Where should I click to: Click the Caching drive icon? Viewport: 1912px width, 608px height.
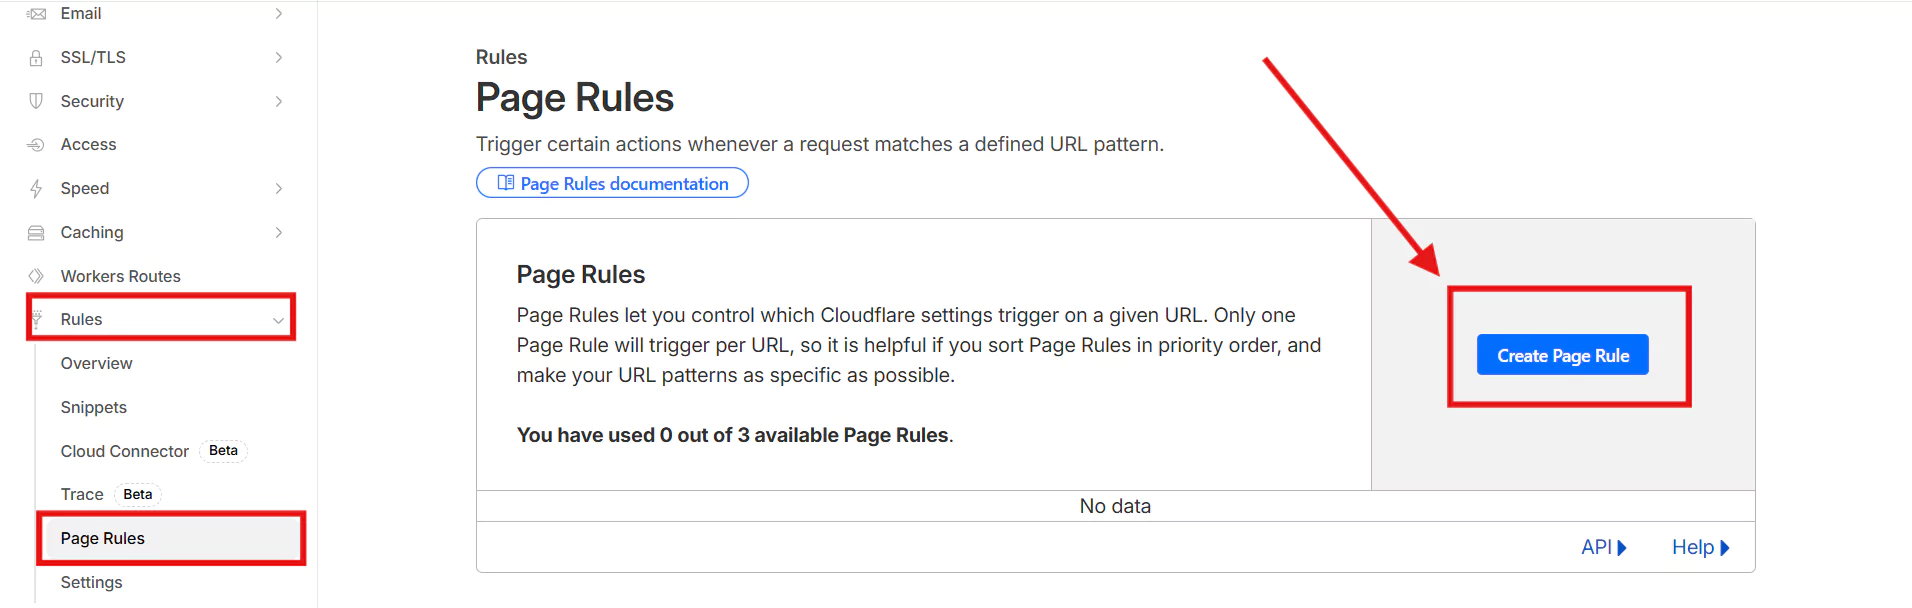(x=36, y=233)
